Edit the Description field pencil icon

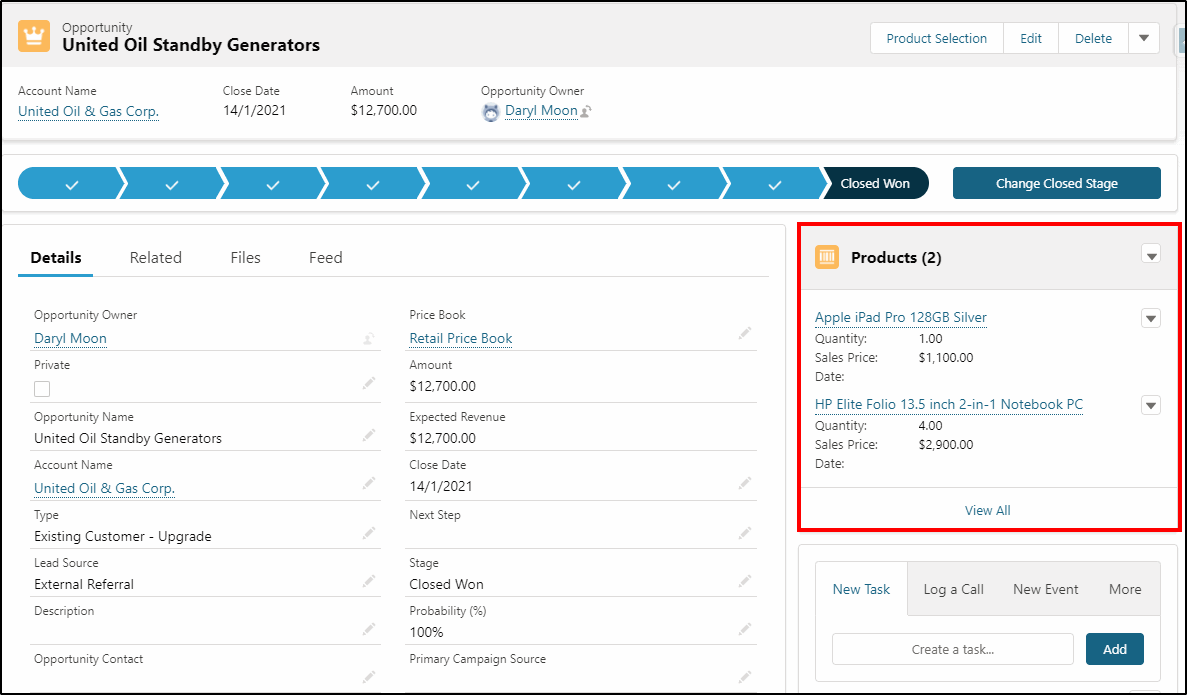tap(369, 628)
